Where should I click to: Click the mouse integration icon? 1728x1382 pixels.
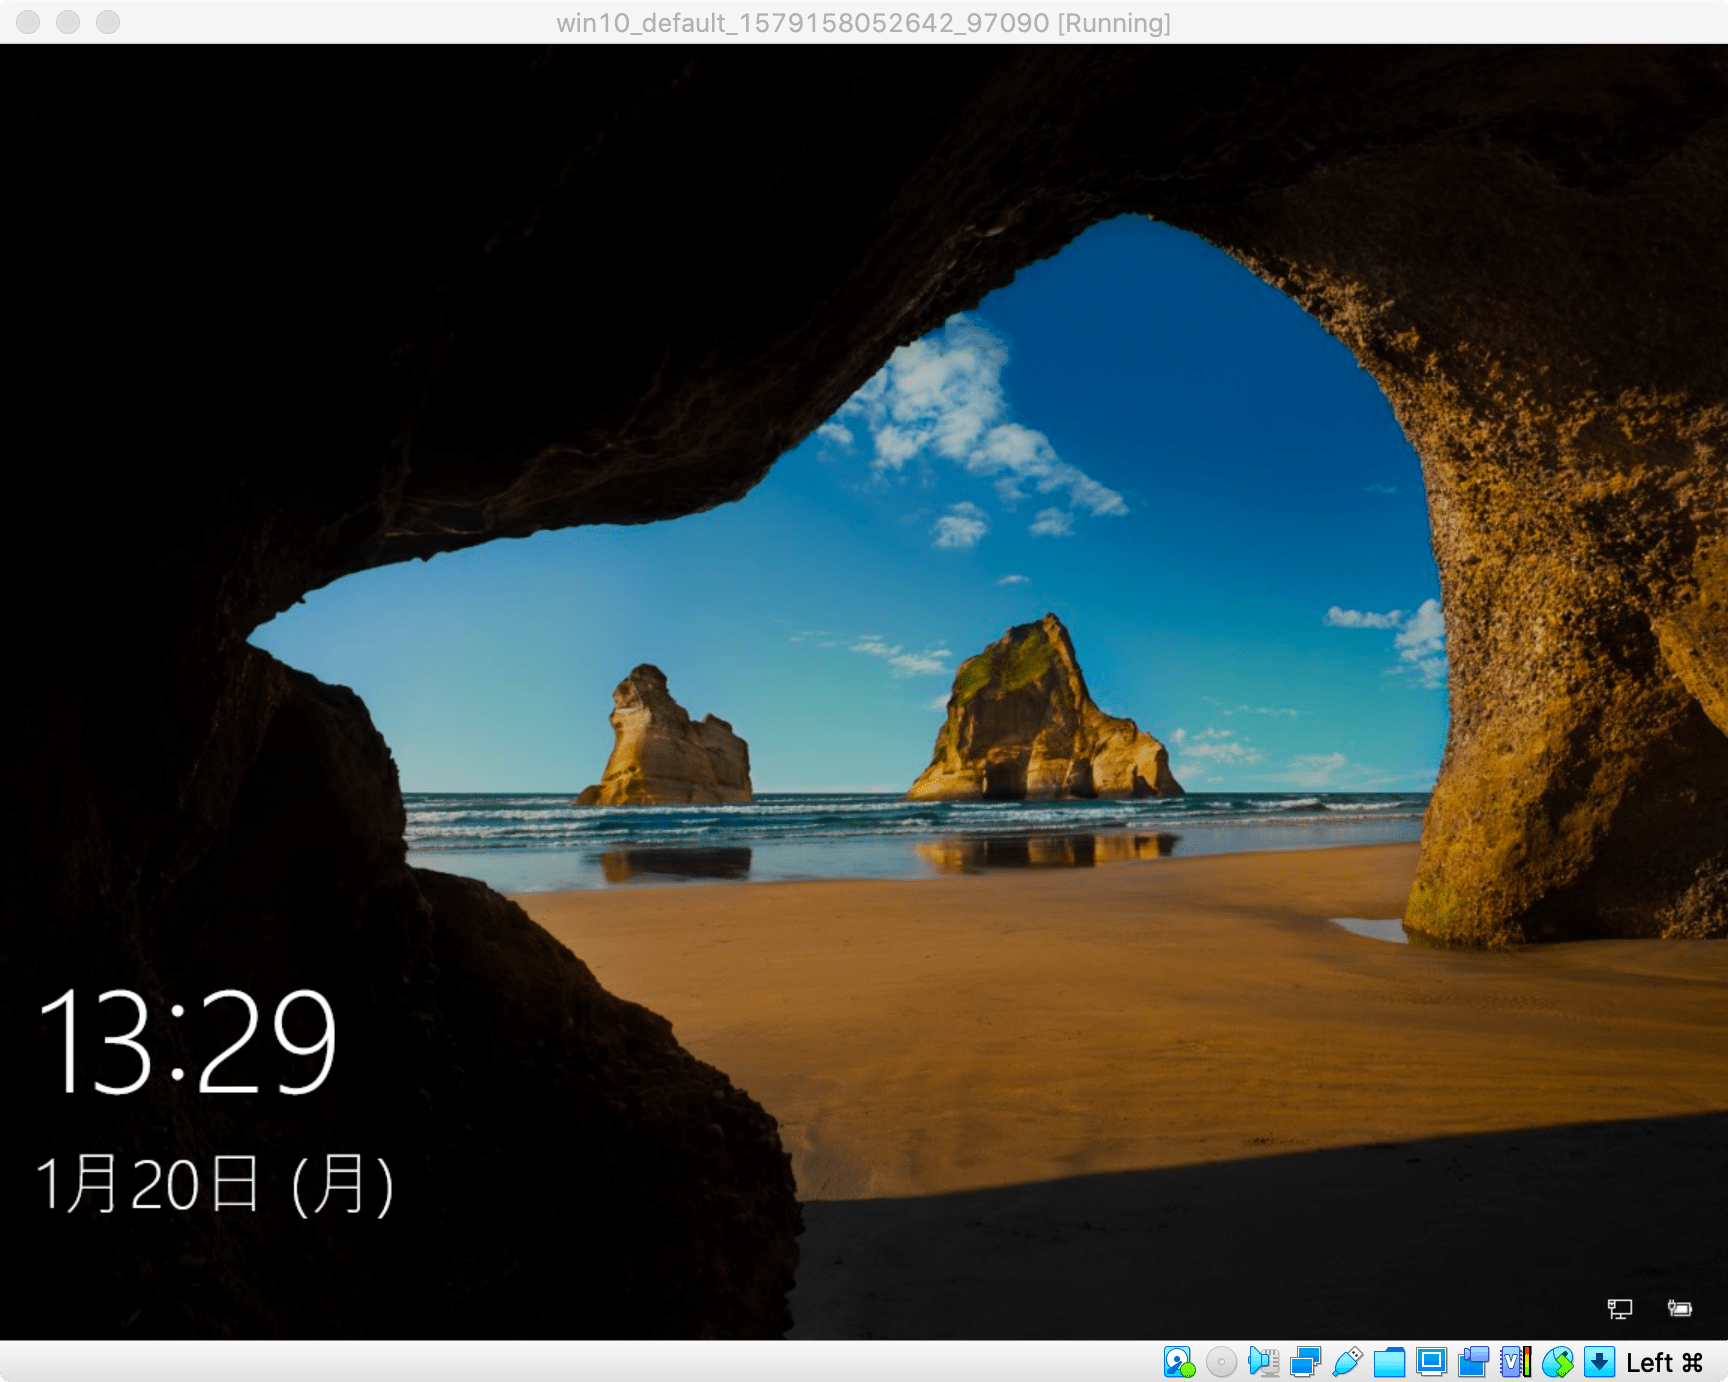coord(1558,1362)
